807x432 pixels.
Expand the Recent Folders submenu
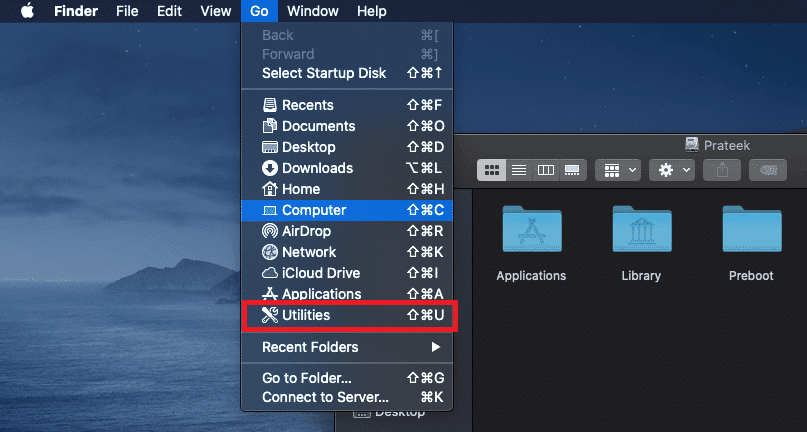click(x=347, y=347)
